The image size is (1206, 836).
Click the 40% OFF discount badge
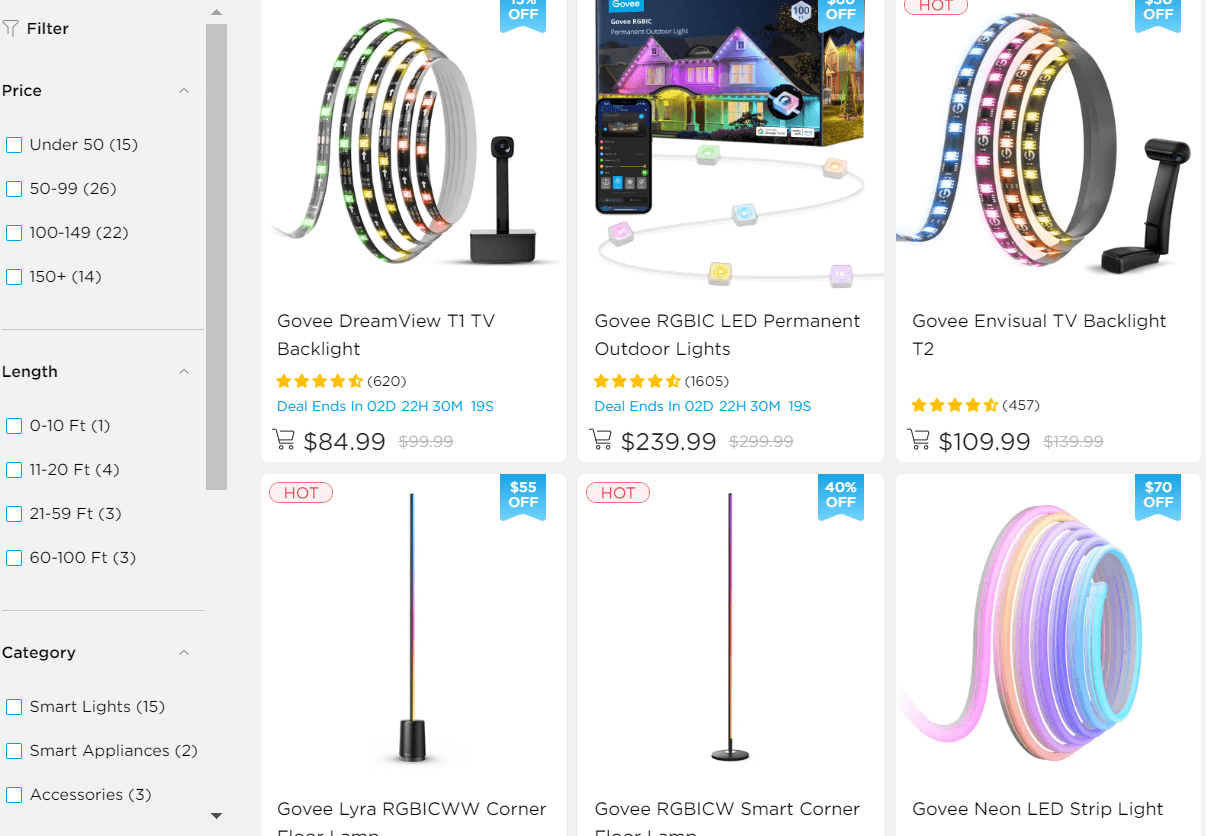(841, 495)
